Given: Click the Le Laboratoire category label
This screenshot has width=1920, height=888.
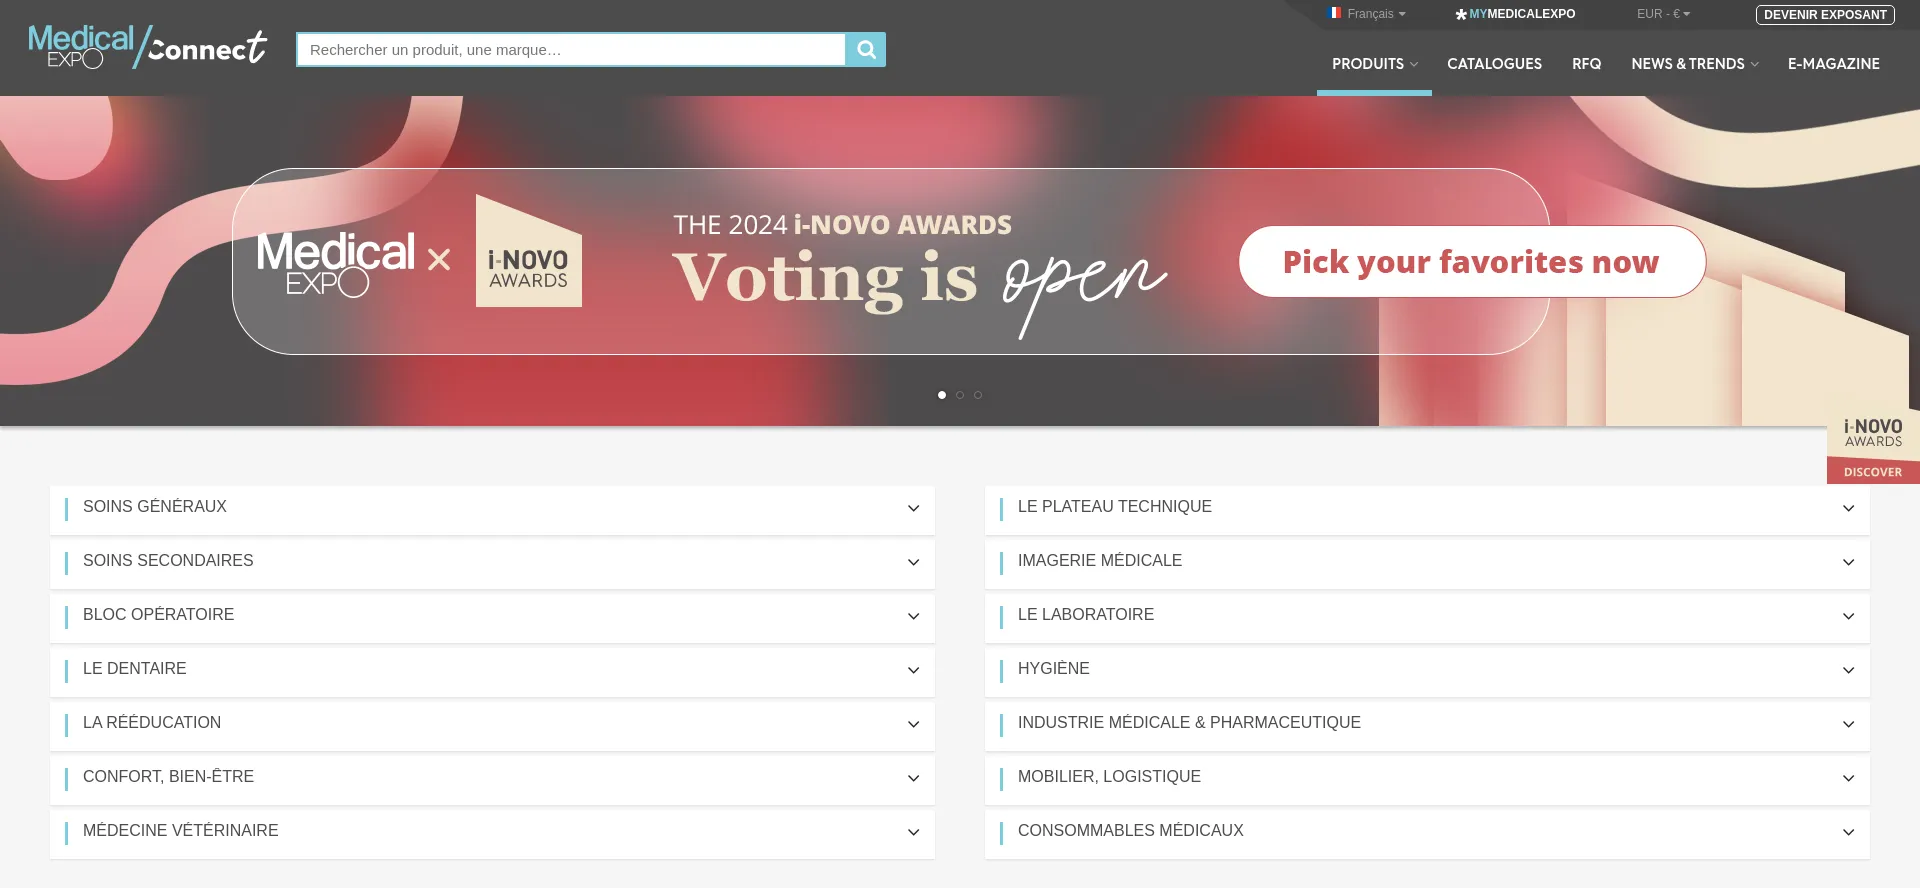Looking at the screenshot, I should 1086,615.
